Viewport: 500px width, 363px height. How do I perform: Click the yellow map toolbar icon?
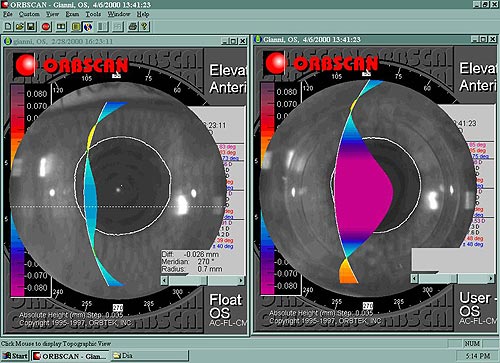point(76,26)
